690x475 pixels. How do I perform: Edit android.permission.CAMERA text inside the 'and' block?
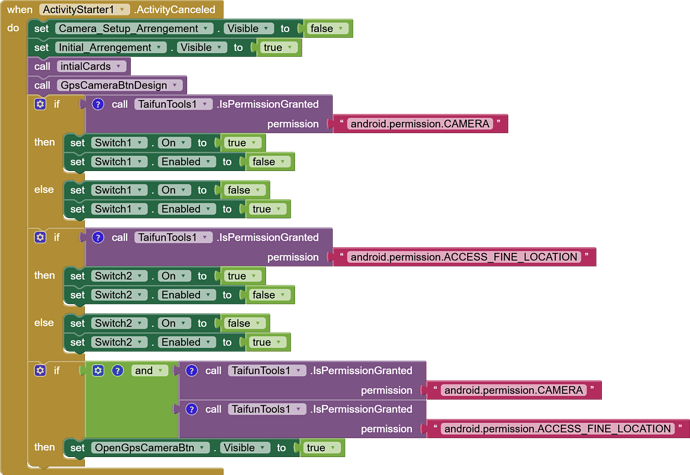point(514,390)
